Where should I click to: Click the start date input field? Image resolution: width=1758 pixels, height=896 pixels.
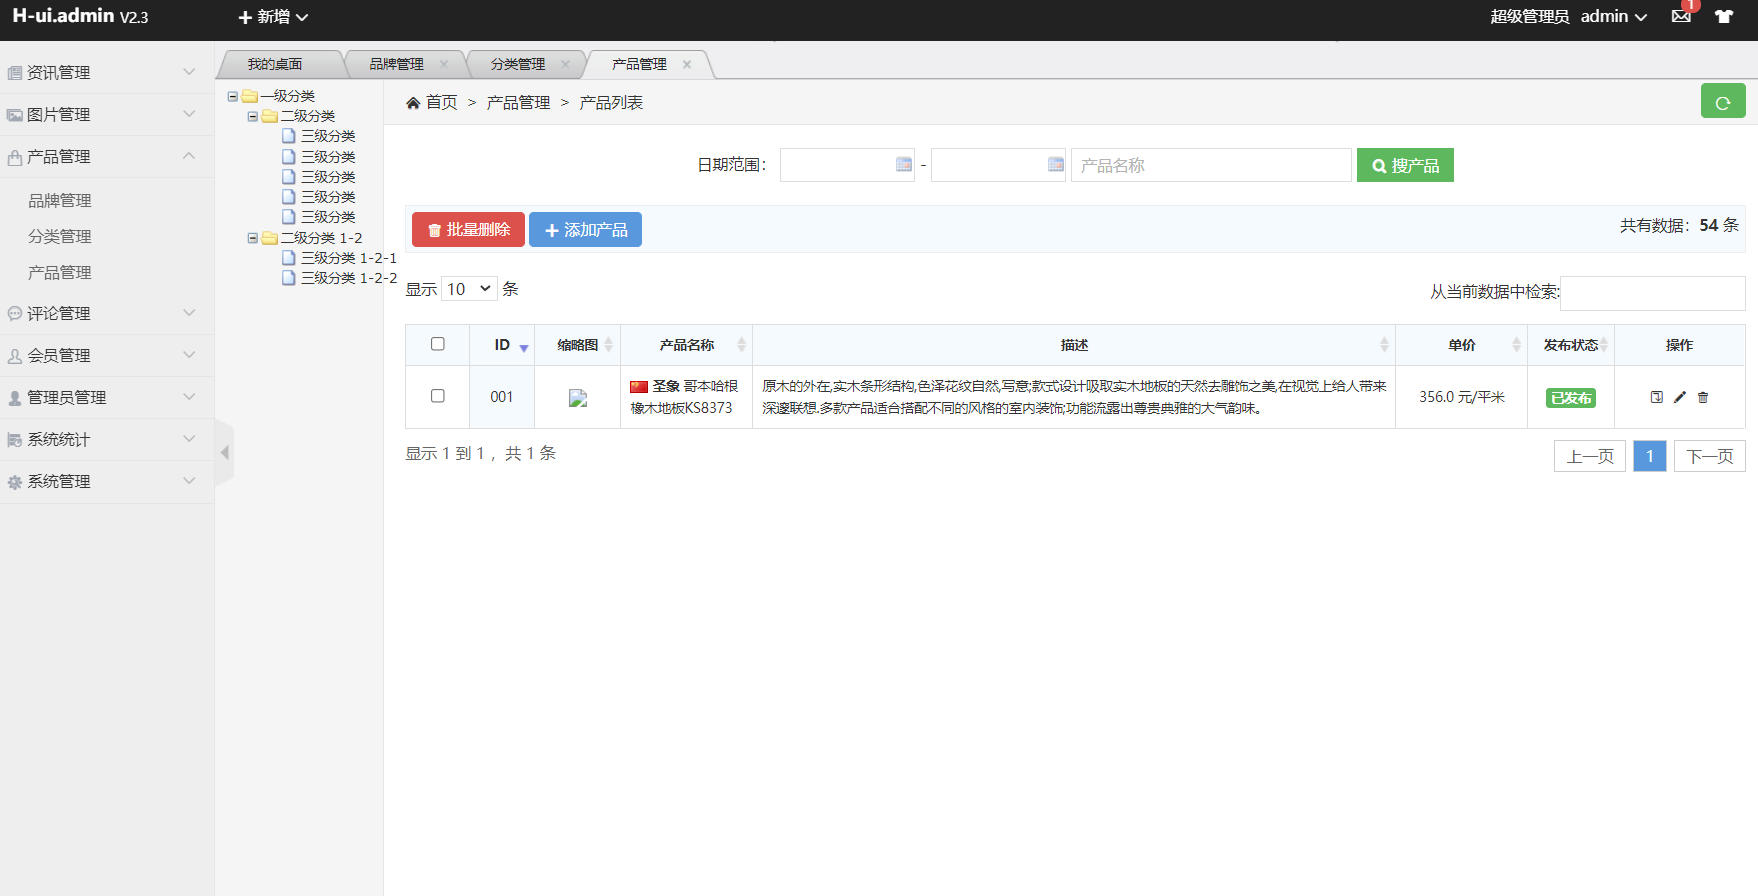pos(847,165)
